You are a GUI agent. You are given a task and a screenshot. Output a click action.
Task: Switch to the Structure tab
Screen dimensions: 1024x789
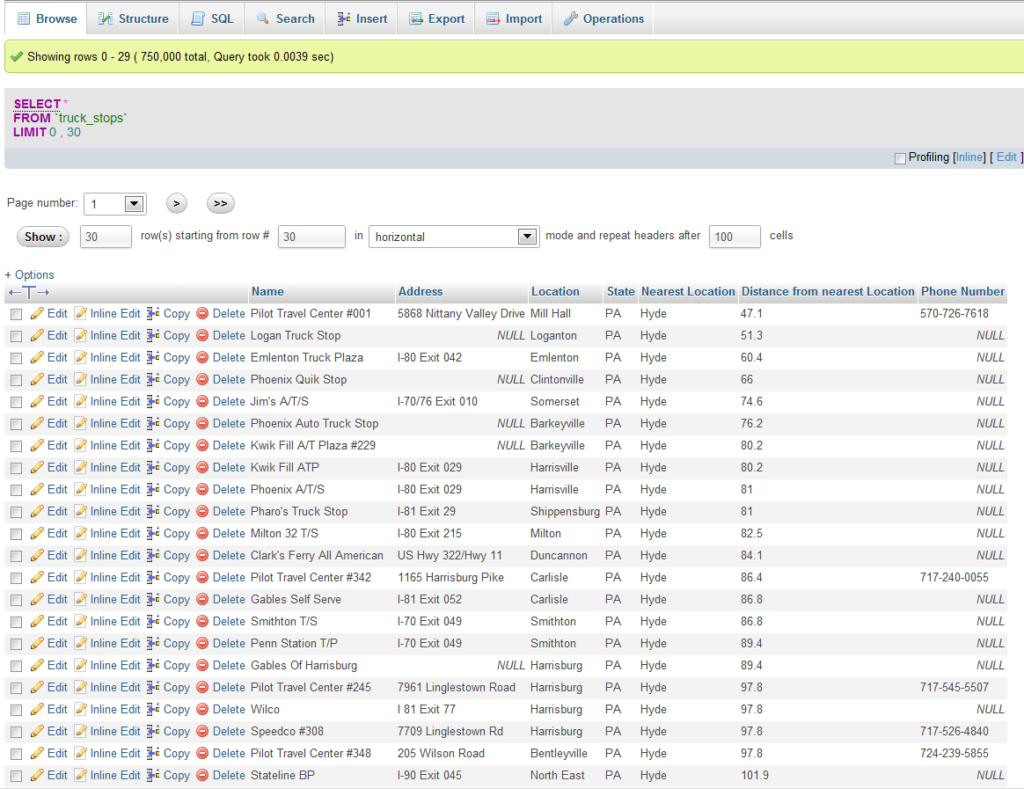coord(133,19)
